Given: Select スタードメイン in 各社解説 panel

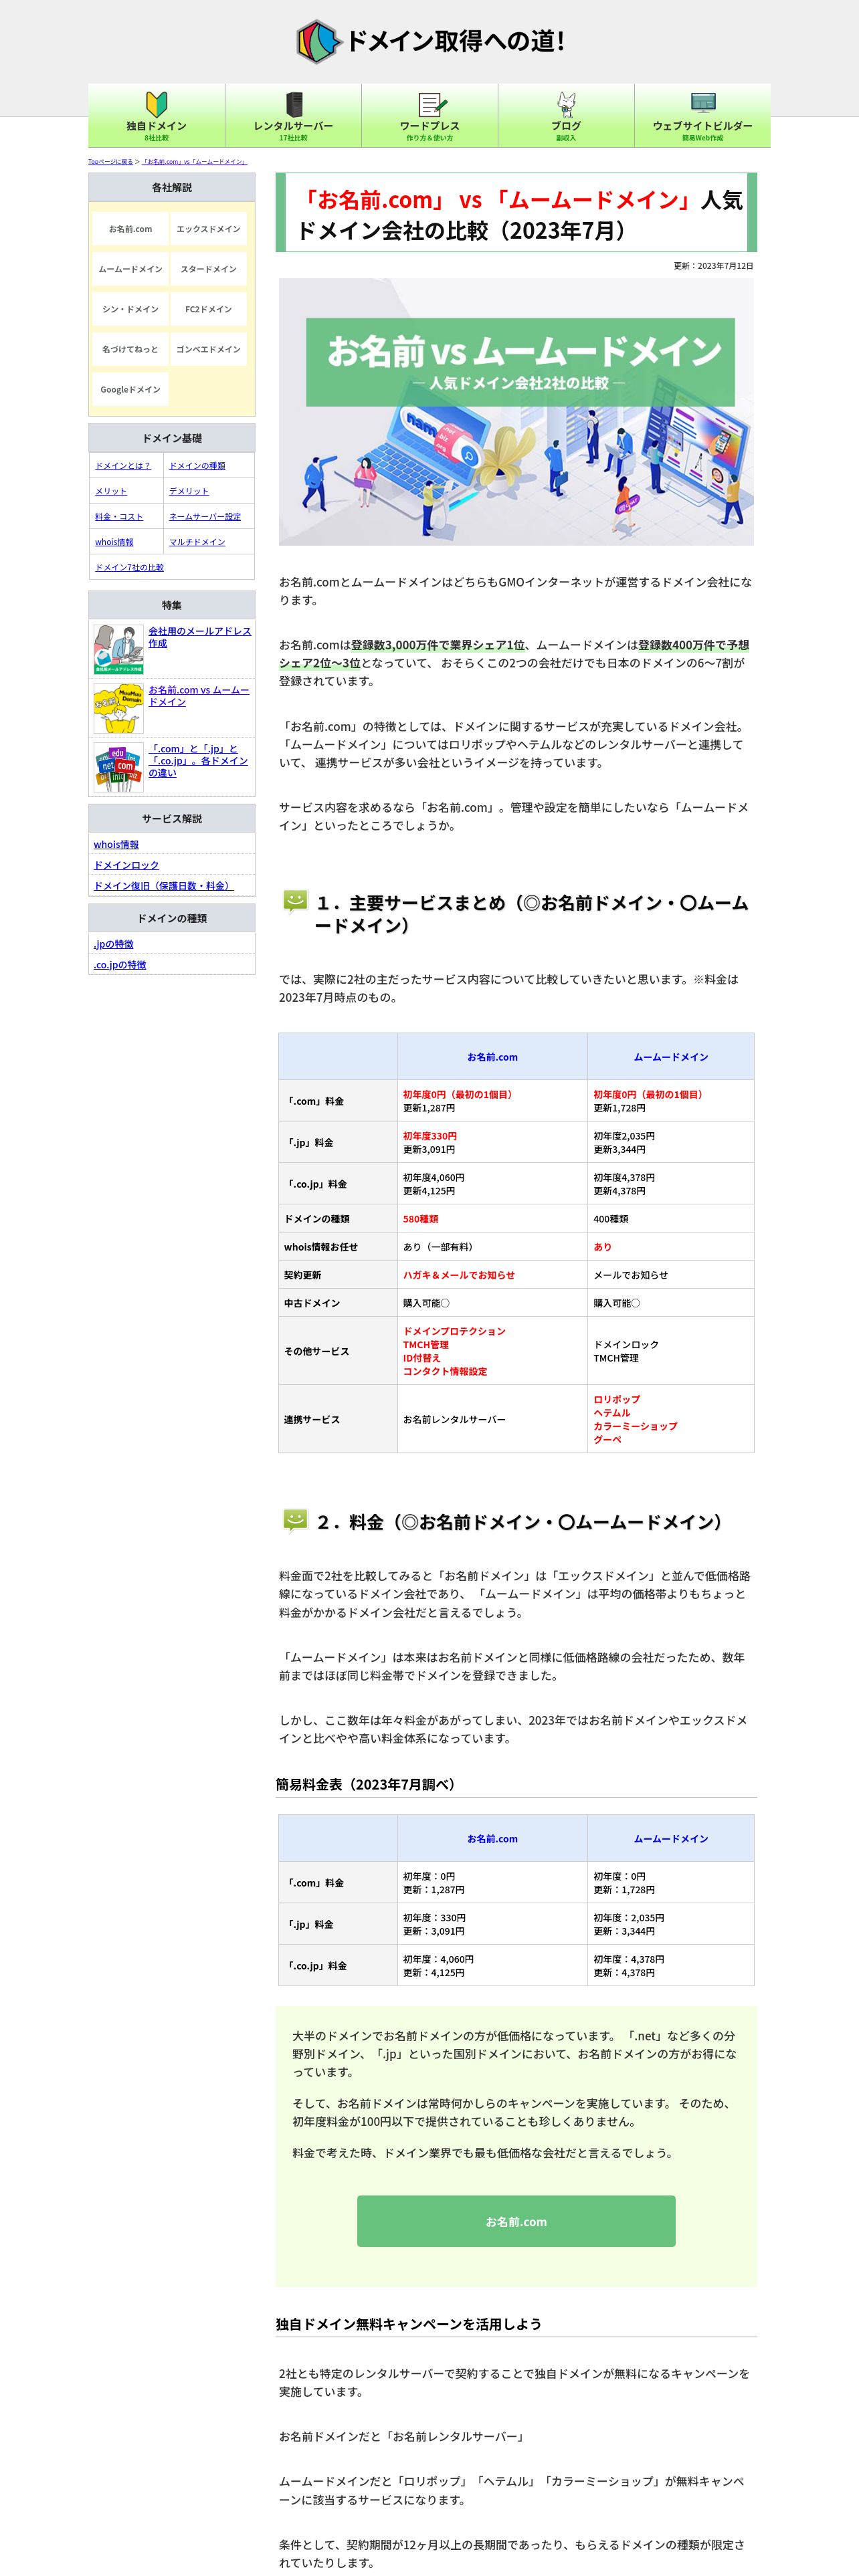Looking at the screenshot, I should pyautogui.click(x=208, y=269).
